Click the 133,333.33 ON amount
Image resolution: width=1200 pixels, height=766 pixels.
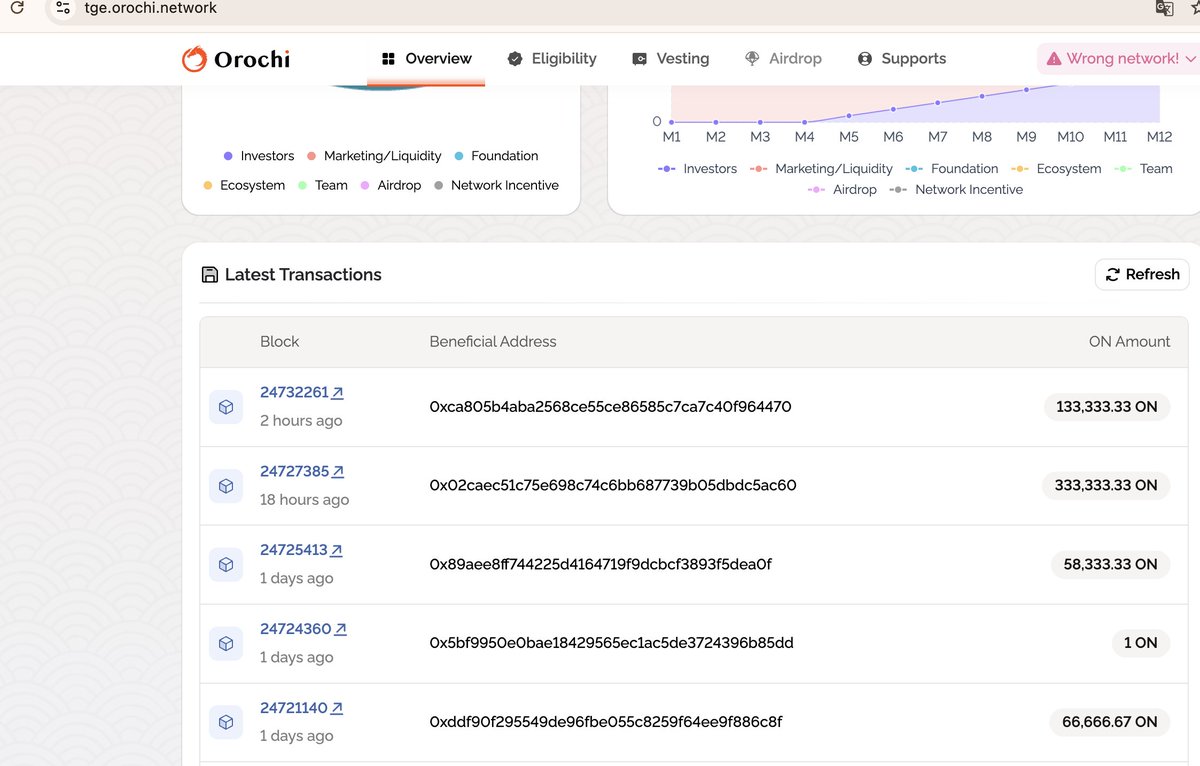pyautogui.click(x=1107, y=407)
